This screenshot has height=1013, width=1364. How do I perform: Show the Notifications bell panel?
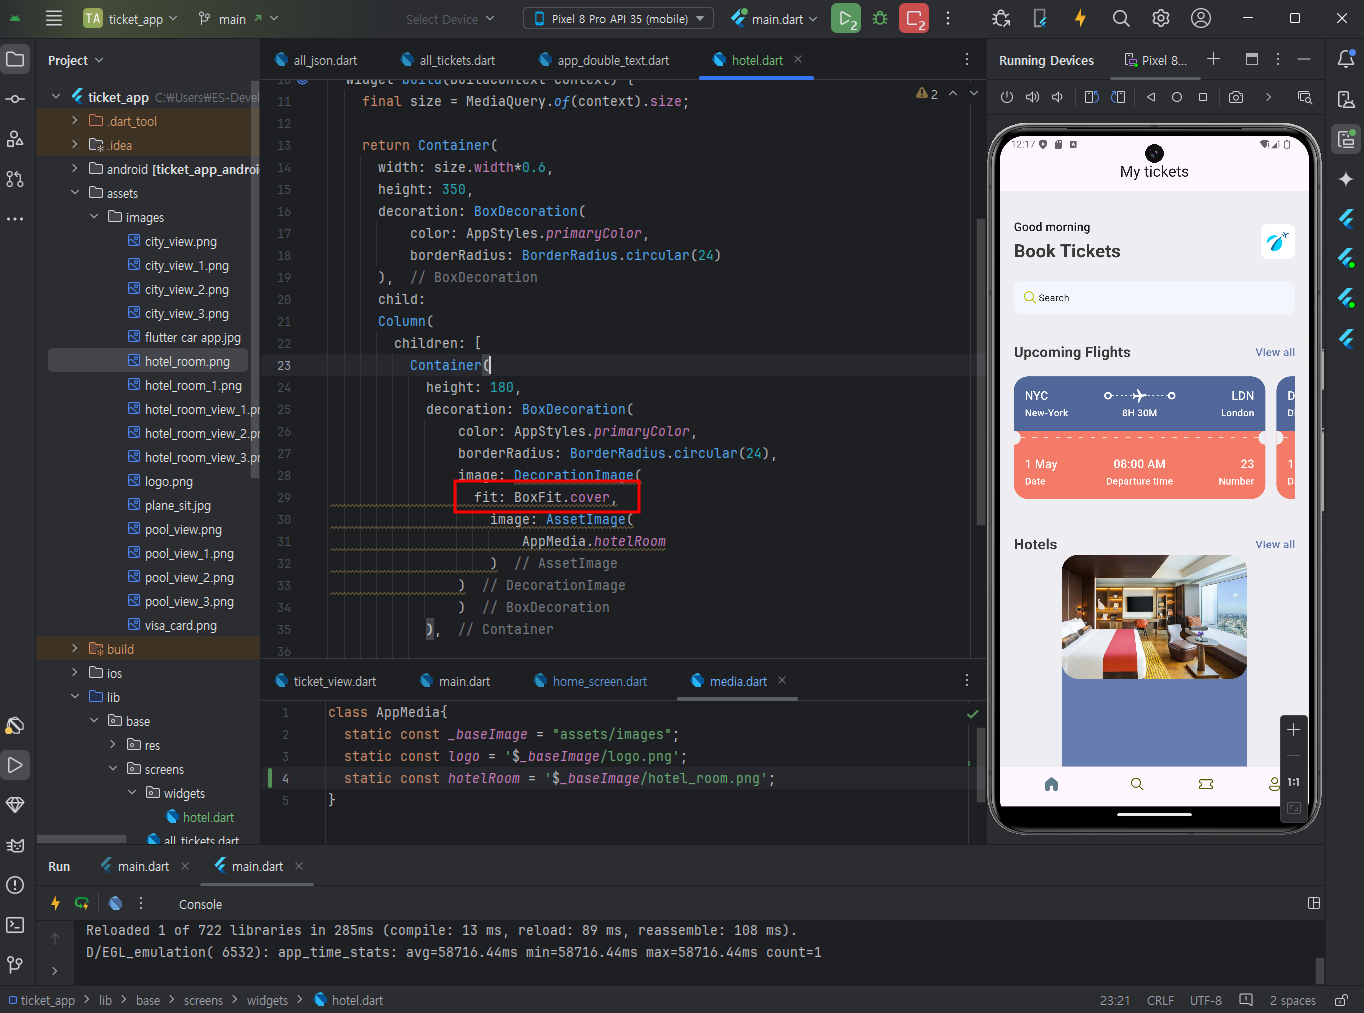1346,60
